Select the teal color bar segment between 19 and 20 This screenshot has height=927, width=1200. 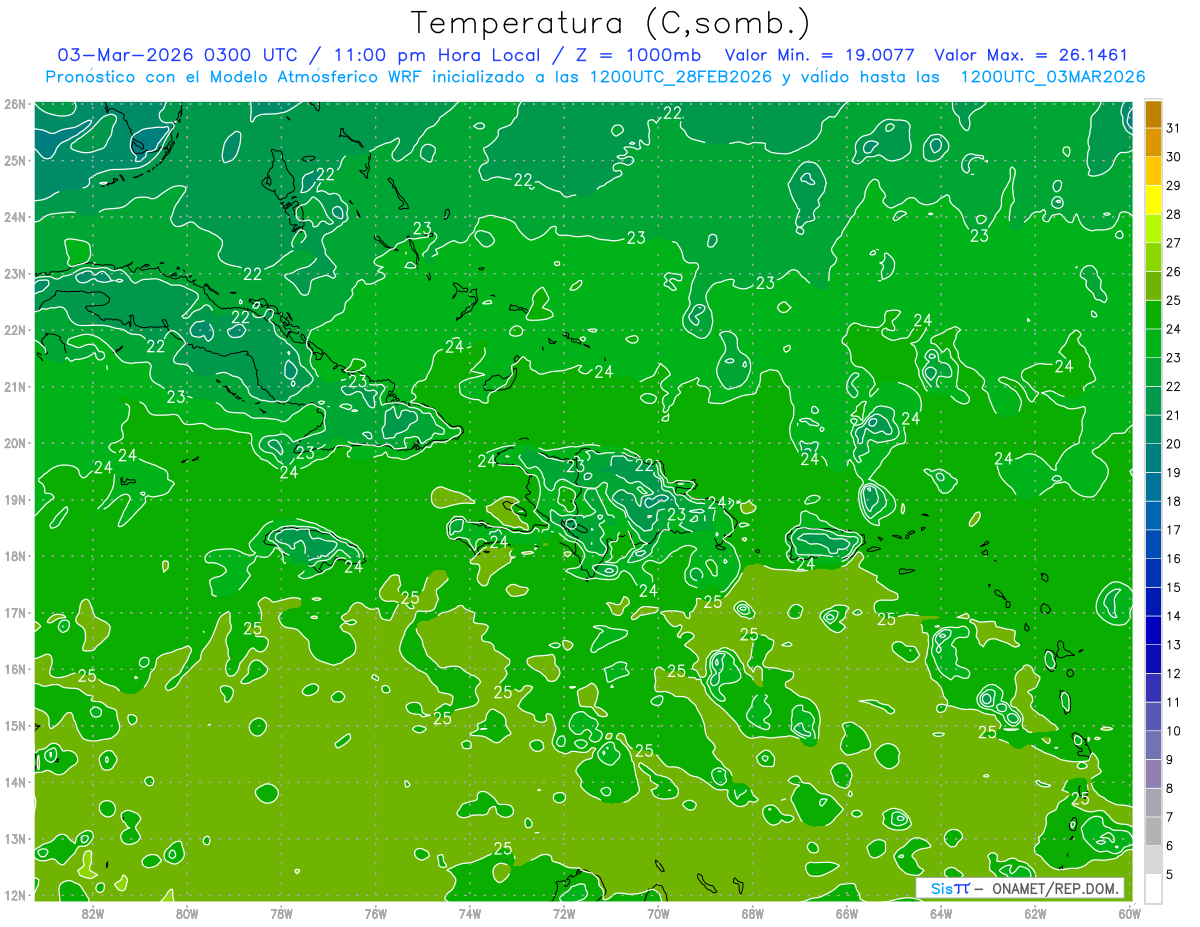(x=1153, y=458)
